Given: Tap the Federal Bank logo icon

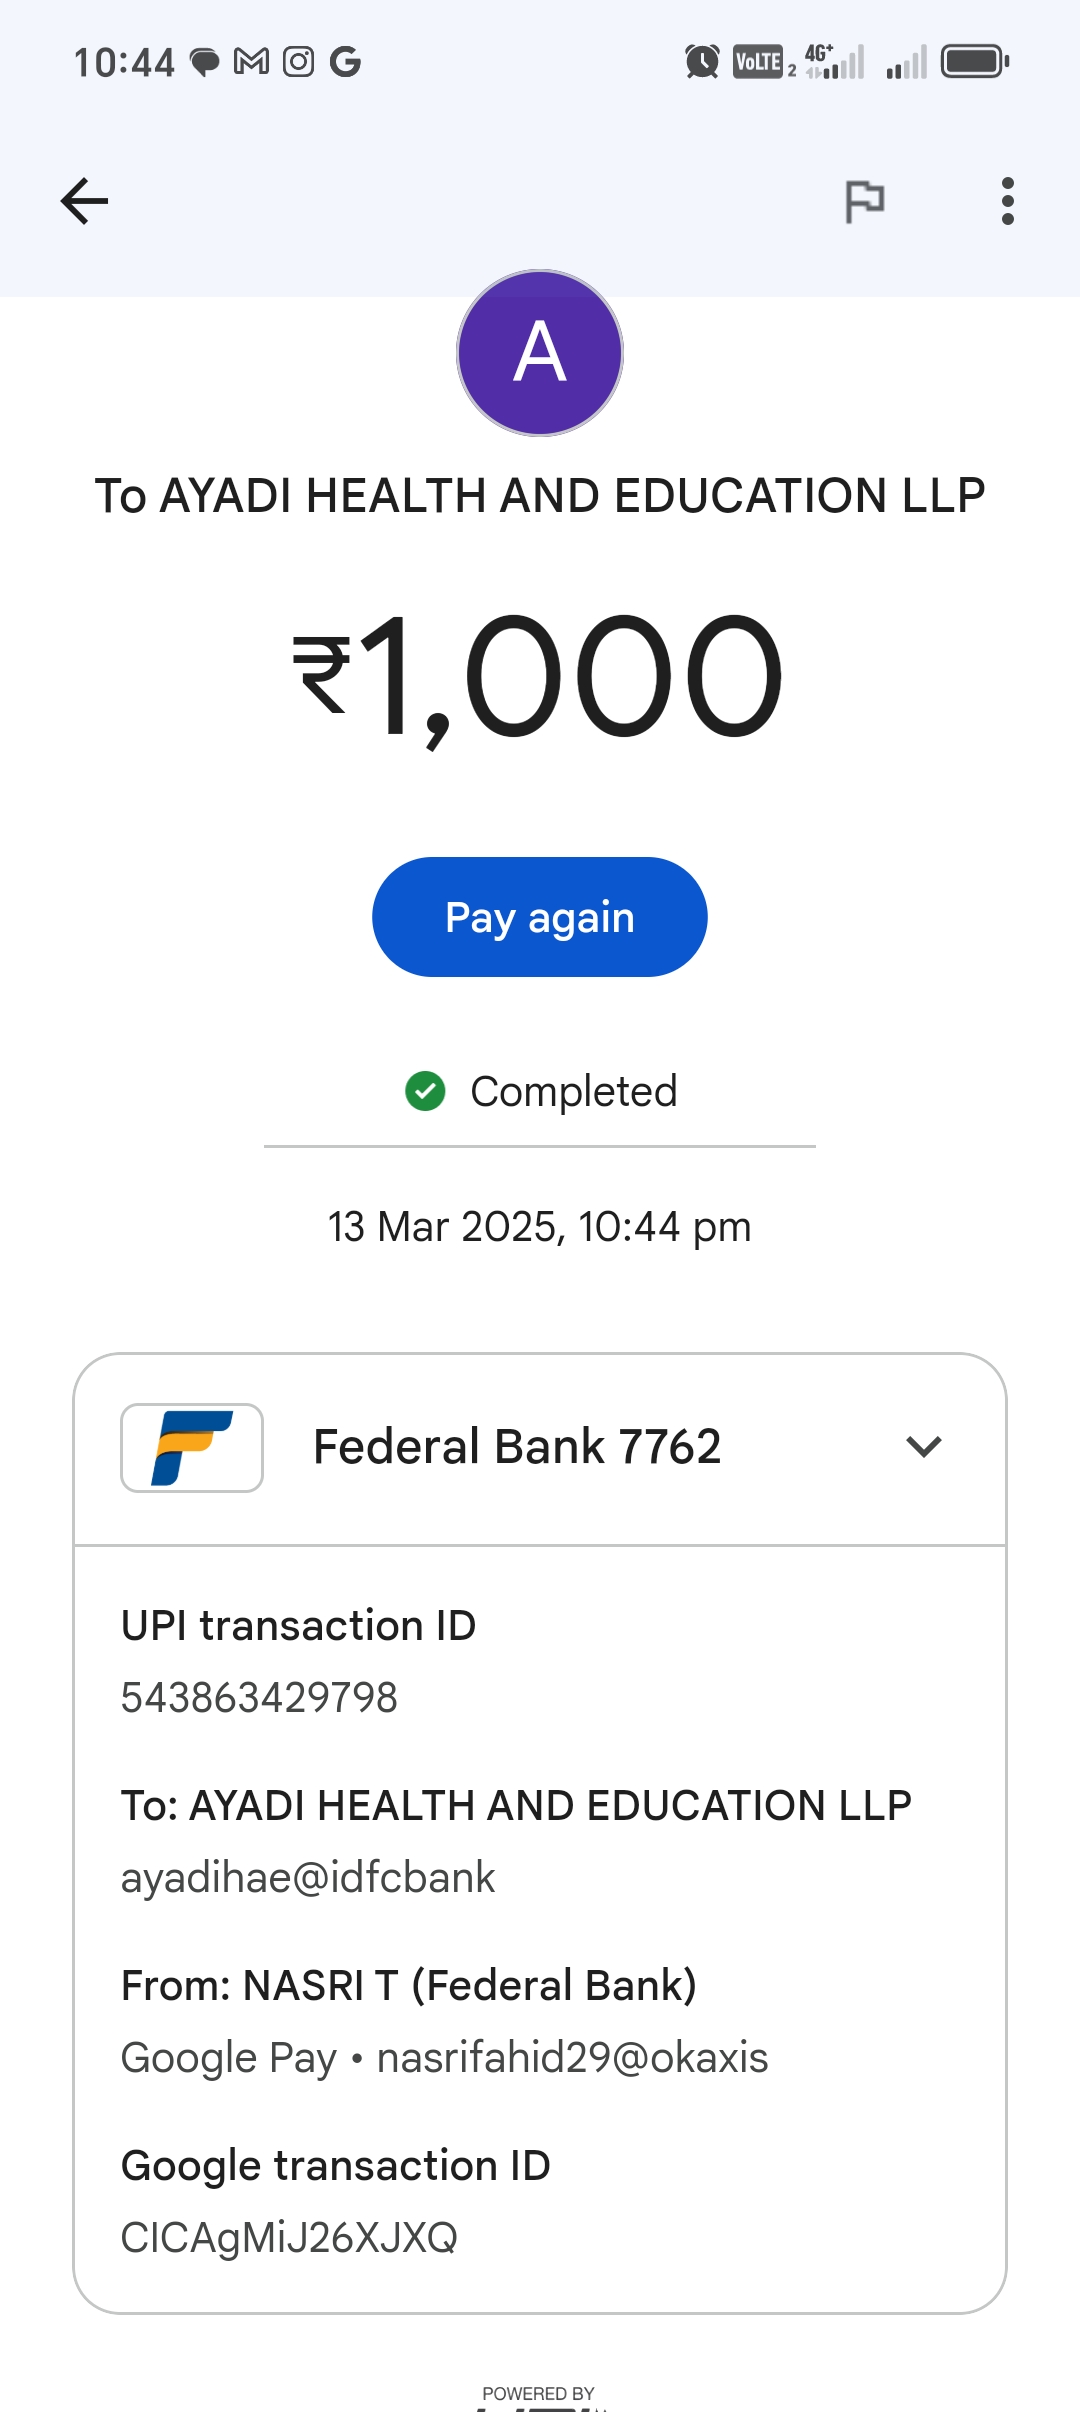Looking at the screenshot, I should click(192, 1447).
